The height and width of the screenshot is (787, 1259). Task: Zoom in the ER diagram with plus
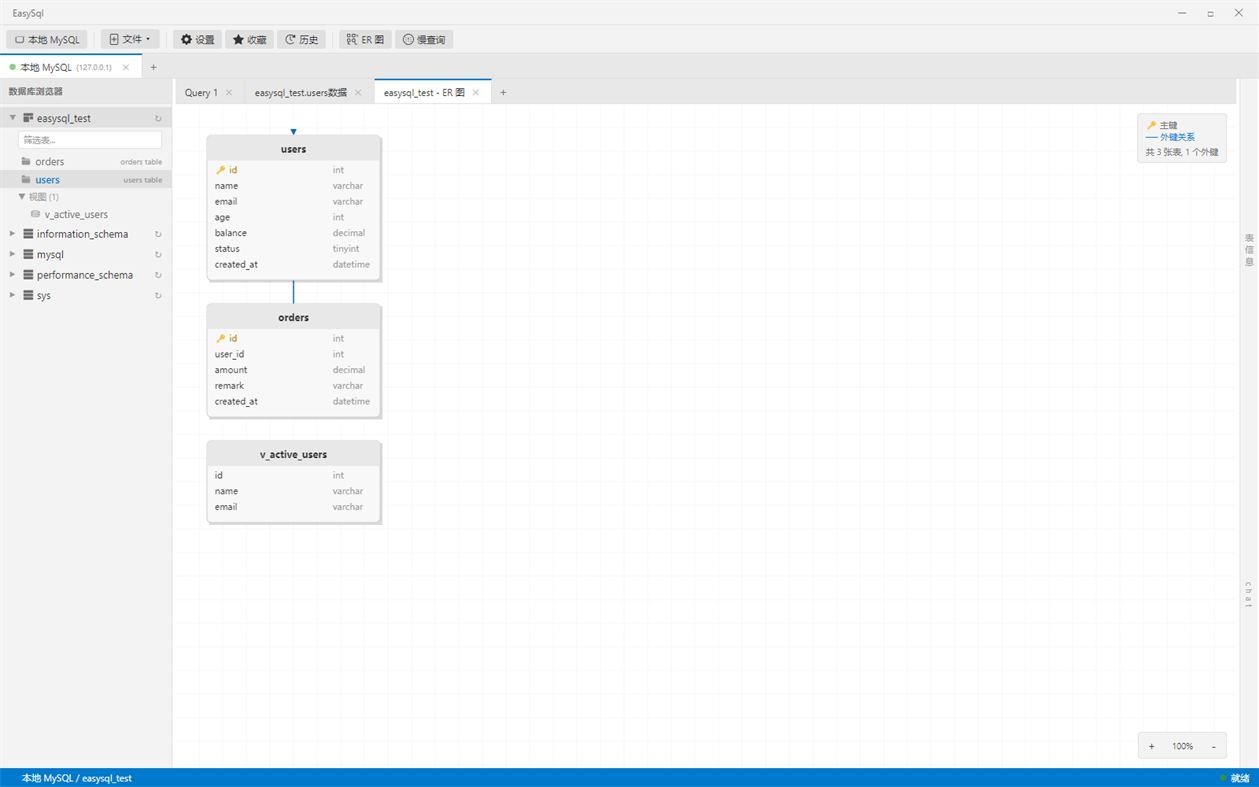pyautogui.click(x=1151, y=746)
